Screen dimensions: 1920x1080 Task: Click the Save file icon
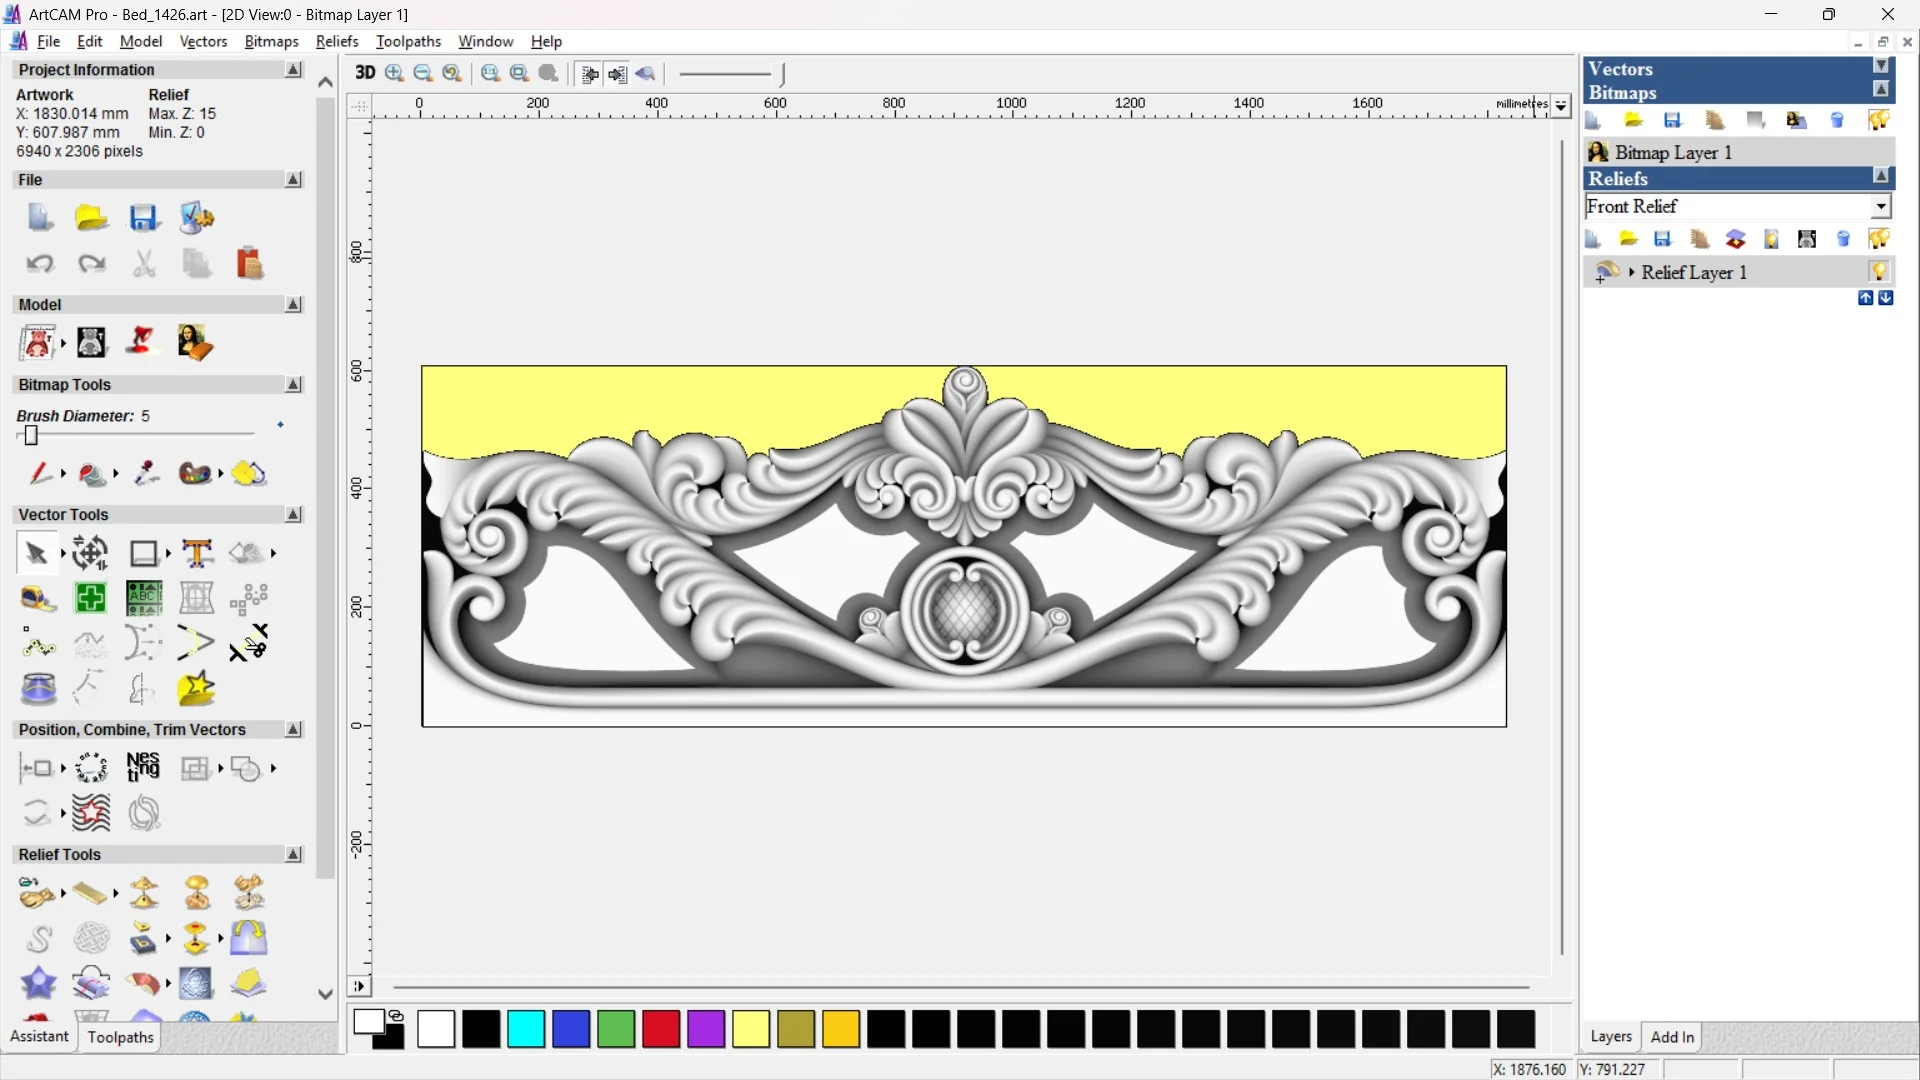143,218
